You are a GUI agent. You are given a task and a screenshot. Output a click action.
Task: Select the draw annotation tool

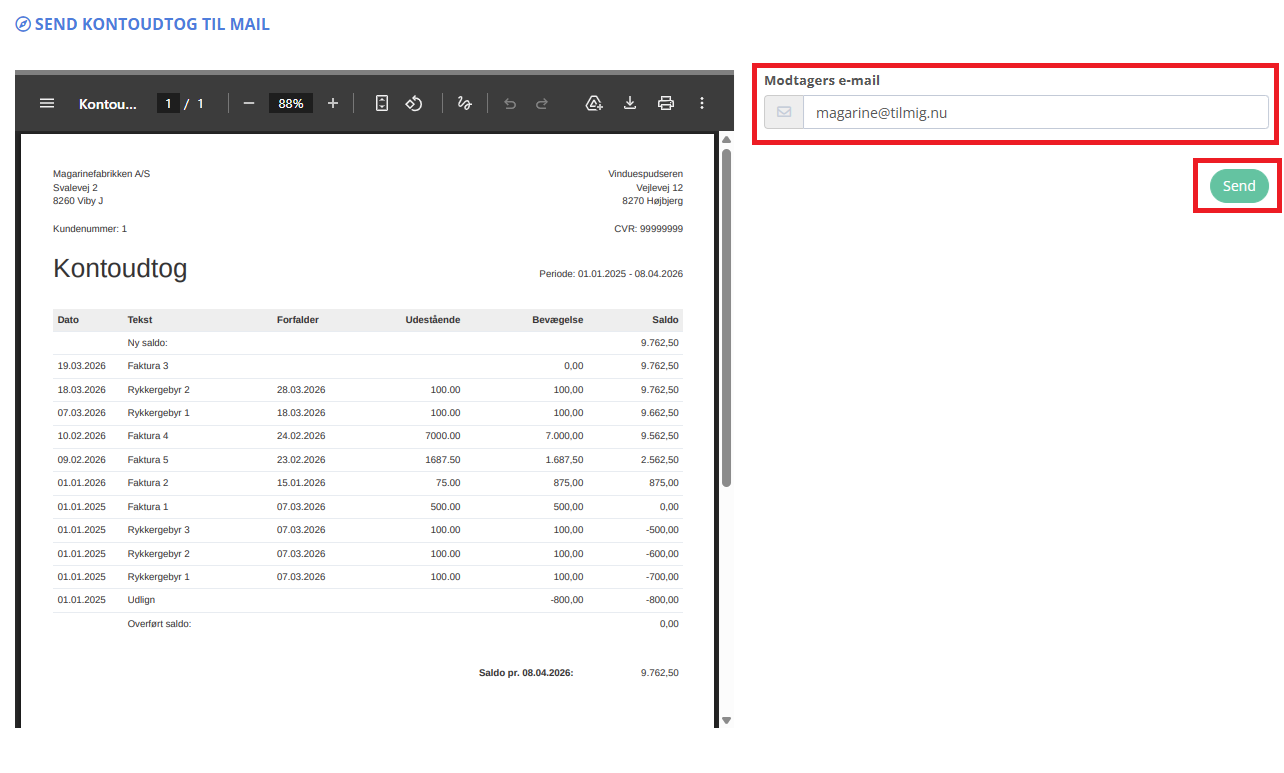click(464, 103)
